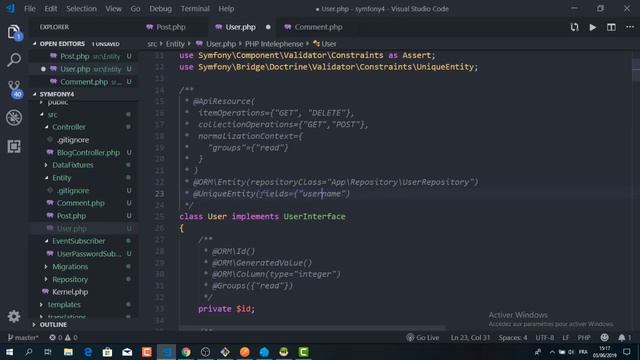640x360 pixels.
Task: Open Kernel.php in the file tree
Action: [x=70, y=292]
